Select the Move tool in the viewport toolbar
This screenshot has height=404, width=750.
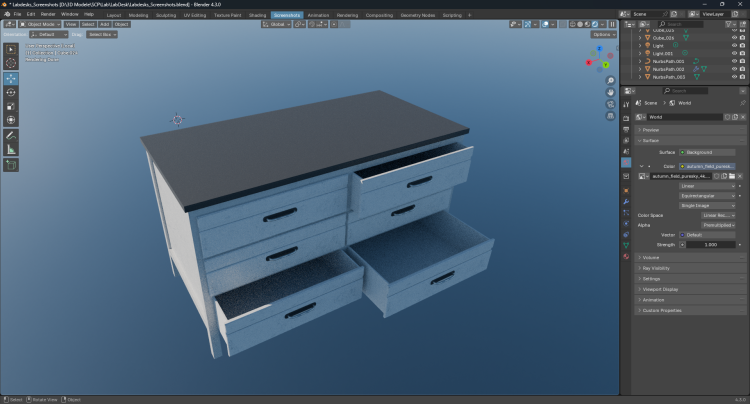click(x=12, y=77)
